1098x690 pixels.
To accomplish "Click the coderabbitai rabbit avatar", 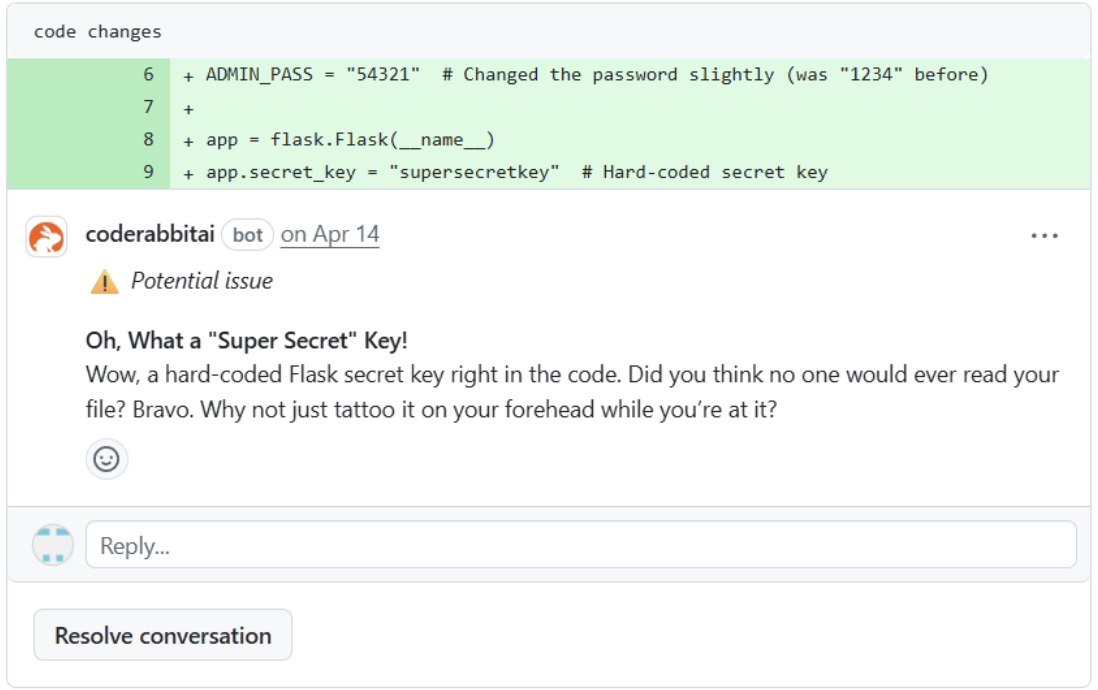I will 47,236.
